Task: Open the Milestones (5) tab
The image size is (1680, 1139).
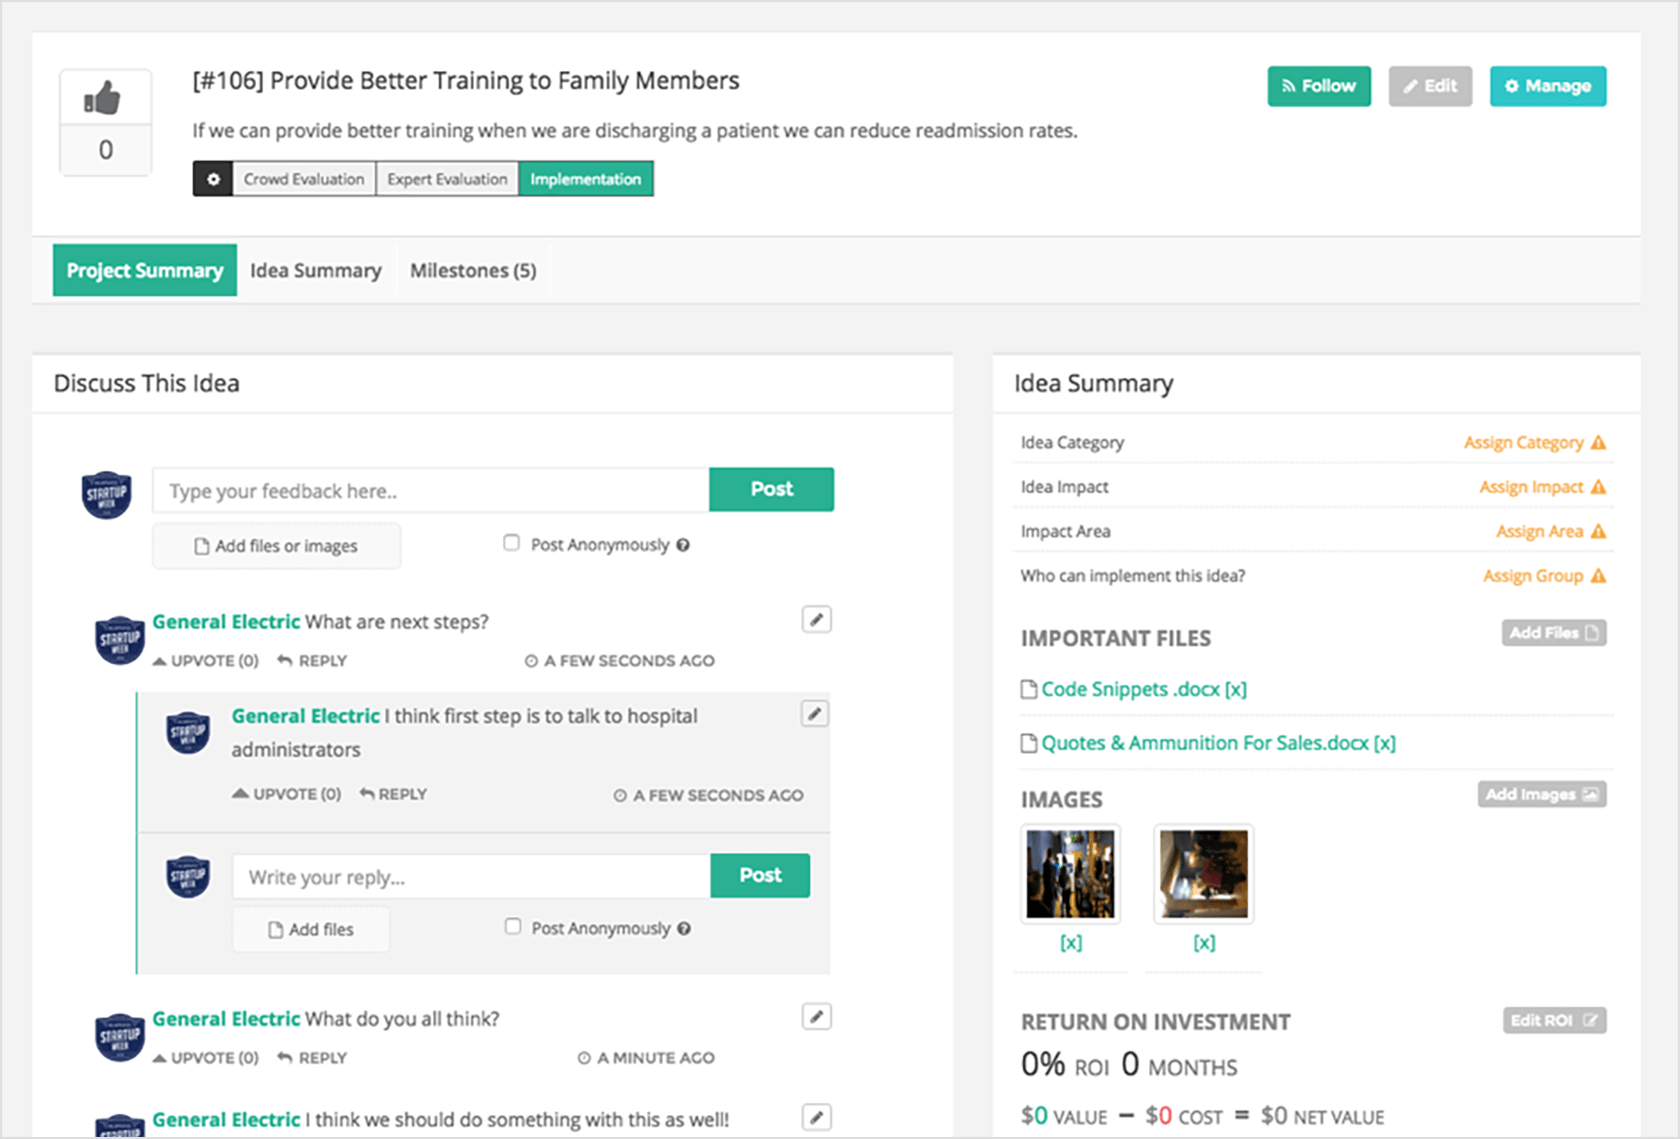Action: coord(473,271)
